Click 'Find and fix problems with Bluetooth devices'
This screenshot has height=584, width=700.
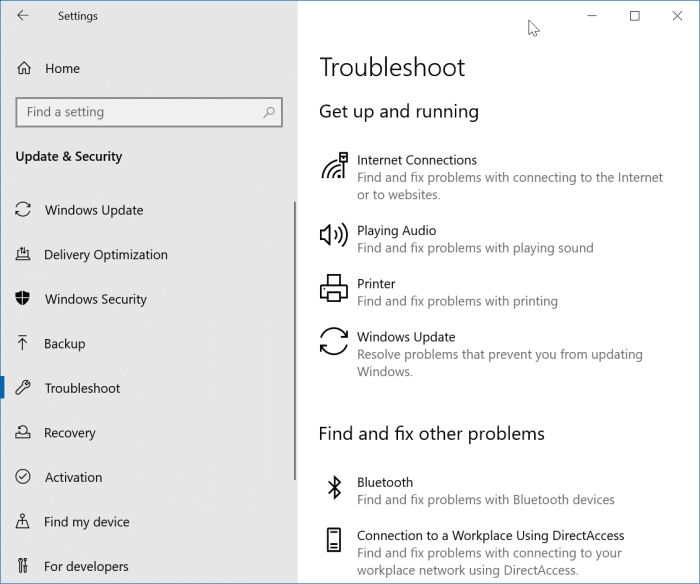click(486, 500)
